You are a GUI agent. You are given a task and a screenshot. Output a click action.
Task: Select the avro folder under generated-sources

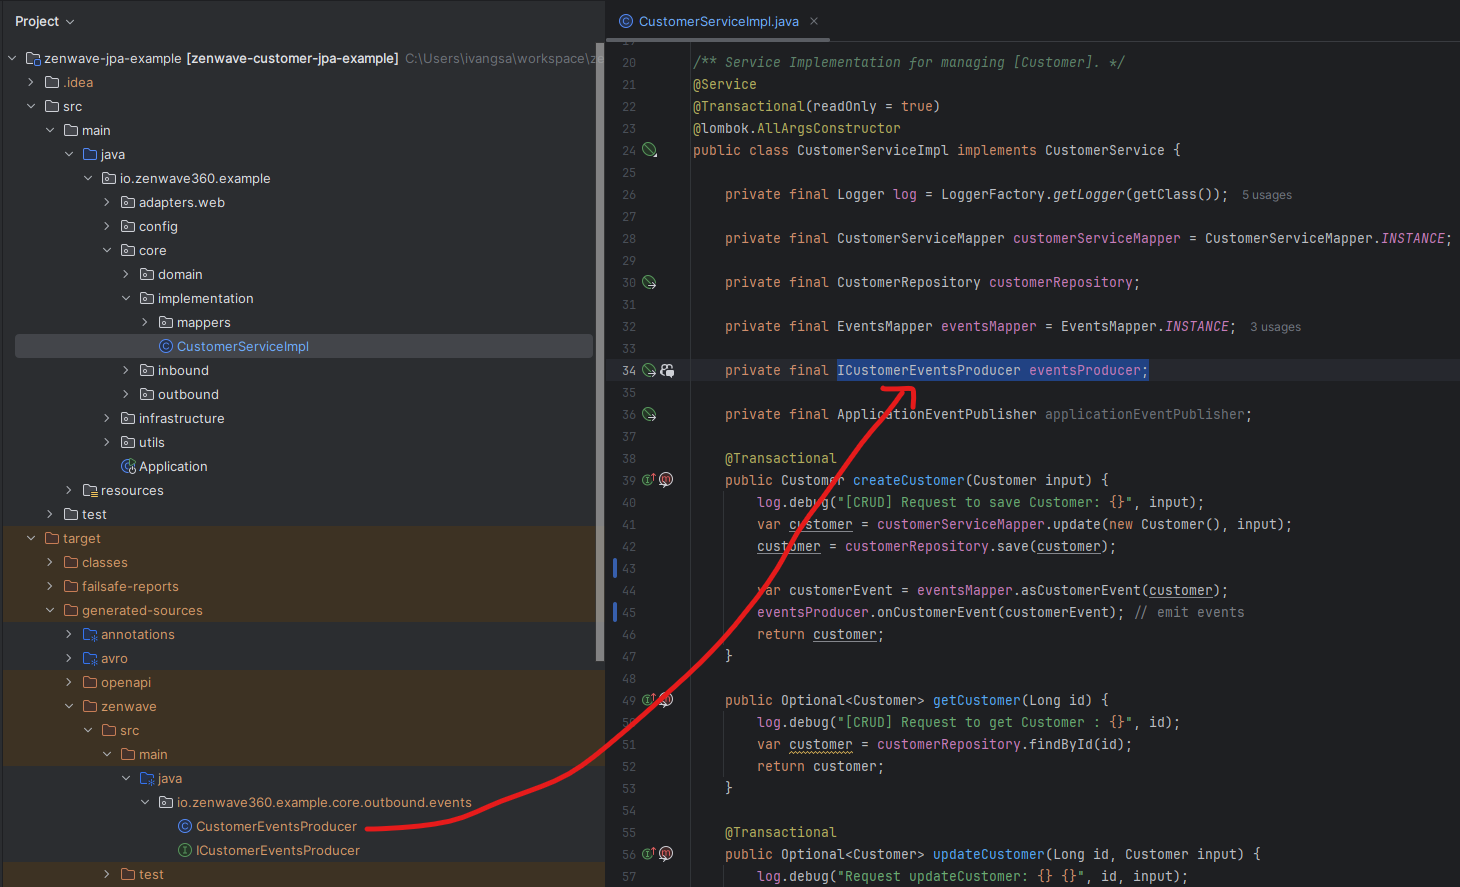click(x=114, y=658)
